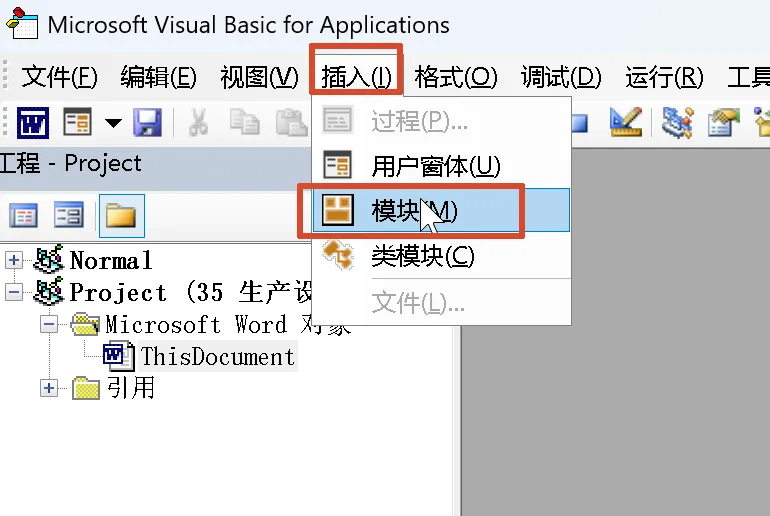Click the Copy toolbar icon
Image resolution: width=770 pixels, height=516 pixels.
pyautogui.click(x=245, y=122)
